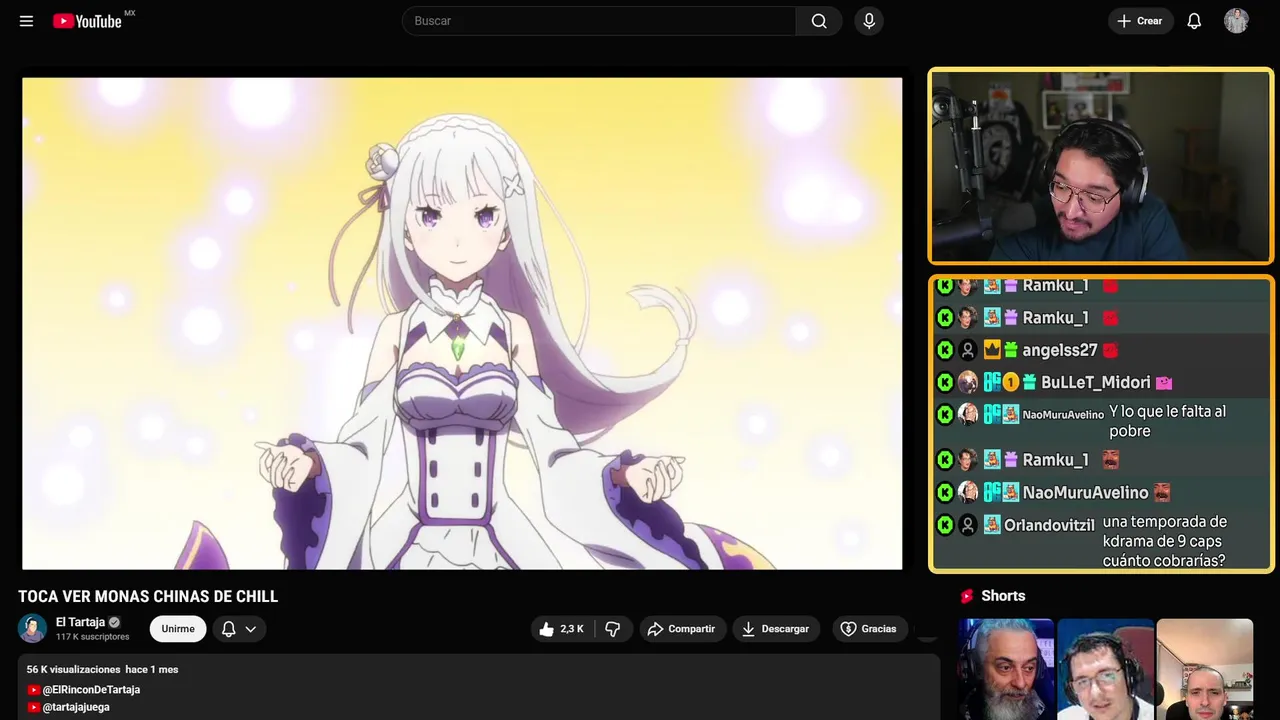
Task: Open El Tartaja channel name link
Action: (x=80, y=622)
